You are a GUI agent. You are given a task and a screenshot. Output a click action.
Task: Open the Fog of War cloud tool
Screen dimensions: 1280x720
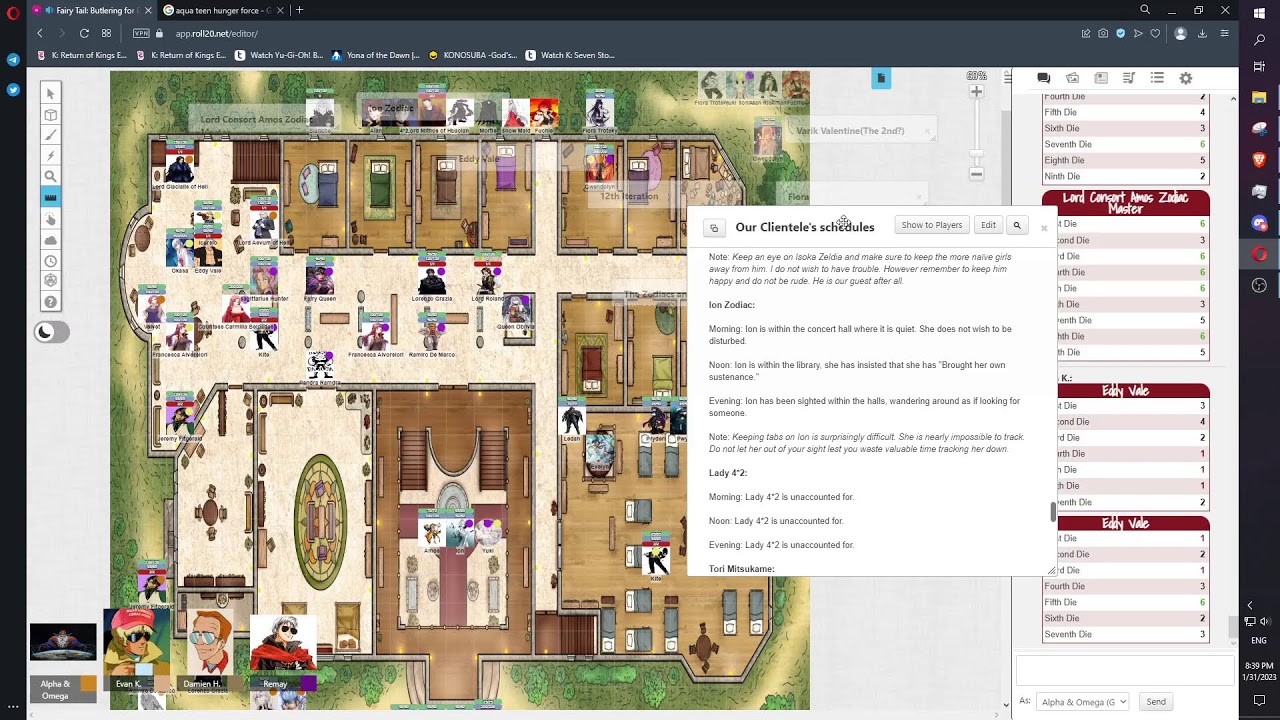click(50, 240)
